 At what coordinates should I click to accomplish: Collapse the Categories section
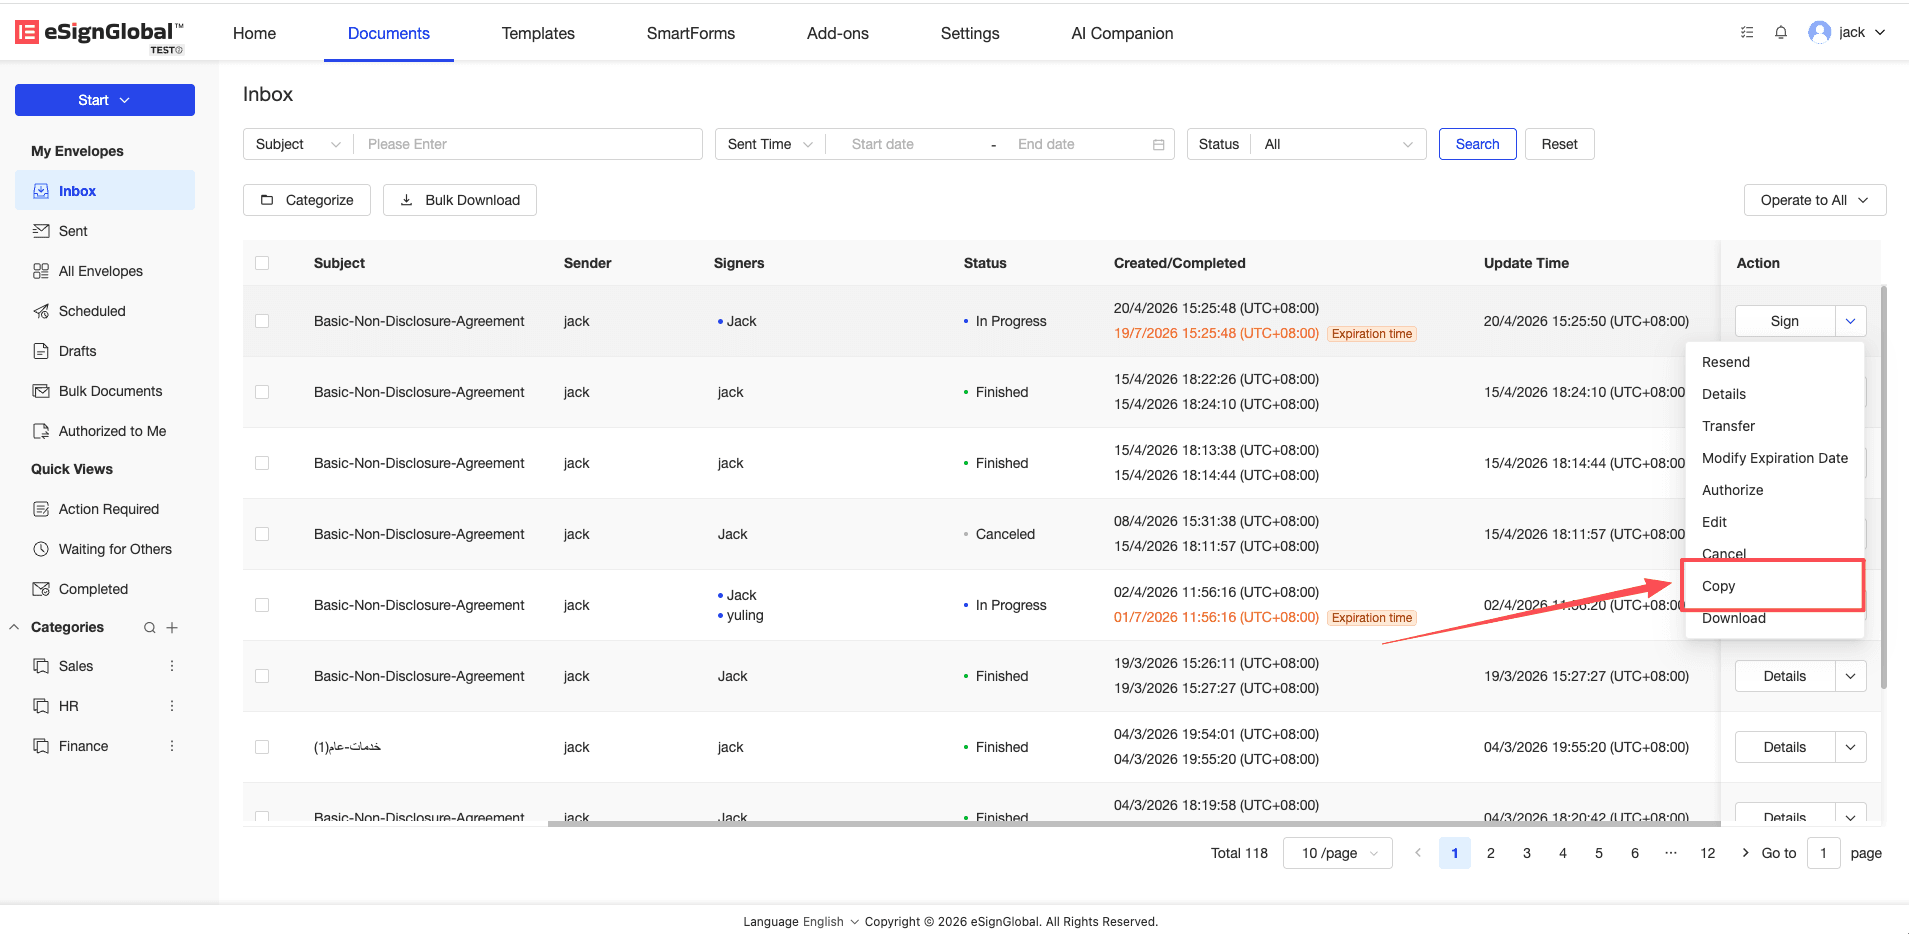14,627
